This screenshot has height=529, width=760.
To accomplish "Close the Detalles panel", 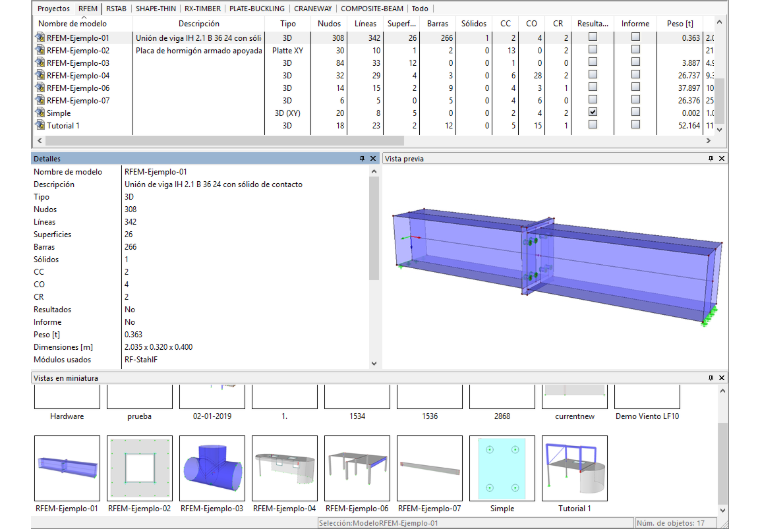I will pos(373,159).
